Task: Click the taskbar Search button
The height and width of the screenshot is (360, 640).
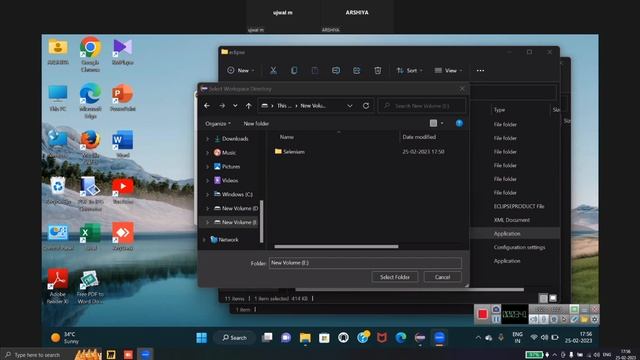Action: [x=235, y=338]
